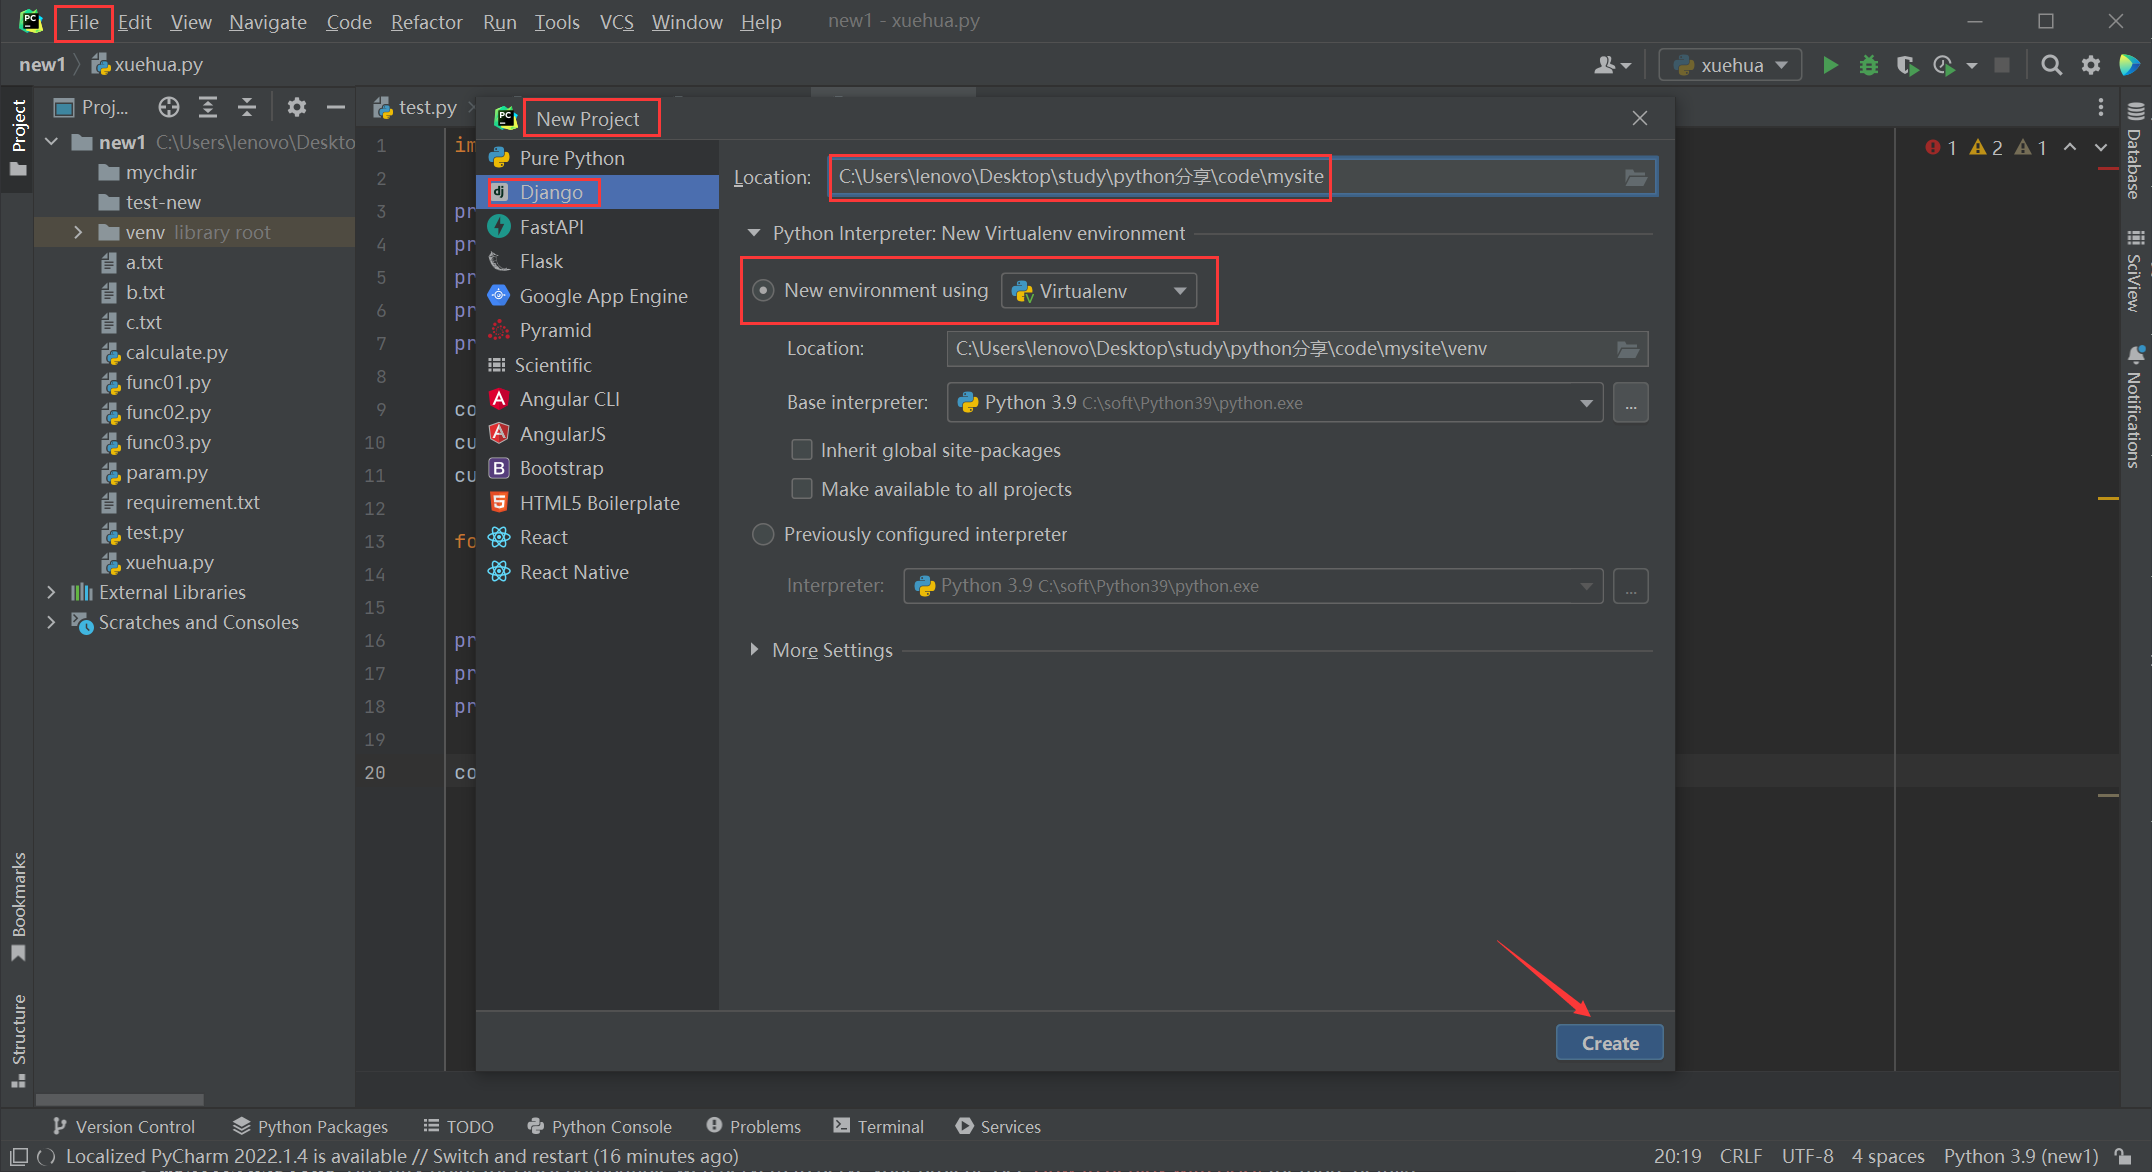Collapse the new1 project root
Viewport: 2152px width, 1172px height.
[51, 142]
